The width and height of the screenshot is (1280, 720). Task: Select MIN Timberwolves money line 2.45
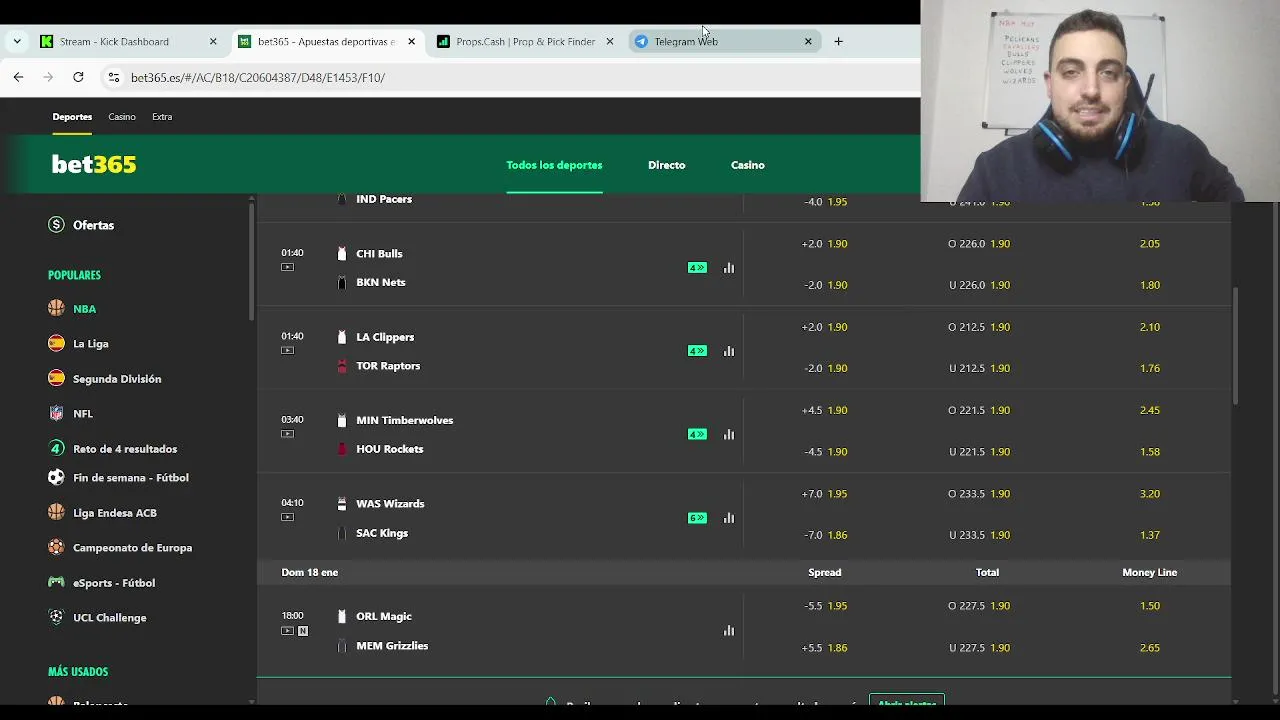pos(1150,410)
